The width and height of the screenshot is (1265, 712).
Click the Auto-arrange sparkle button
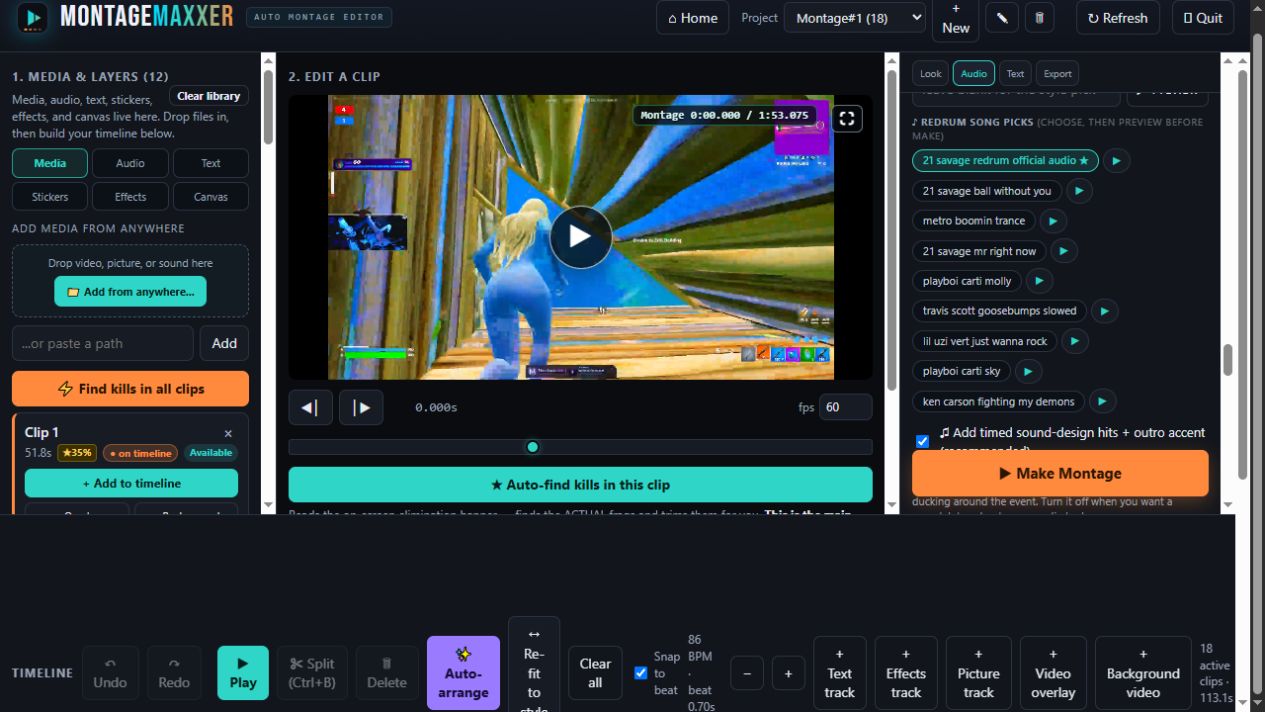[x=463, y=673]
